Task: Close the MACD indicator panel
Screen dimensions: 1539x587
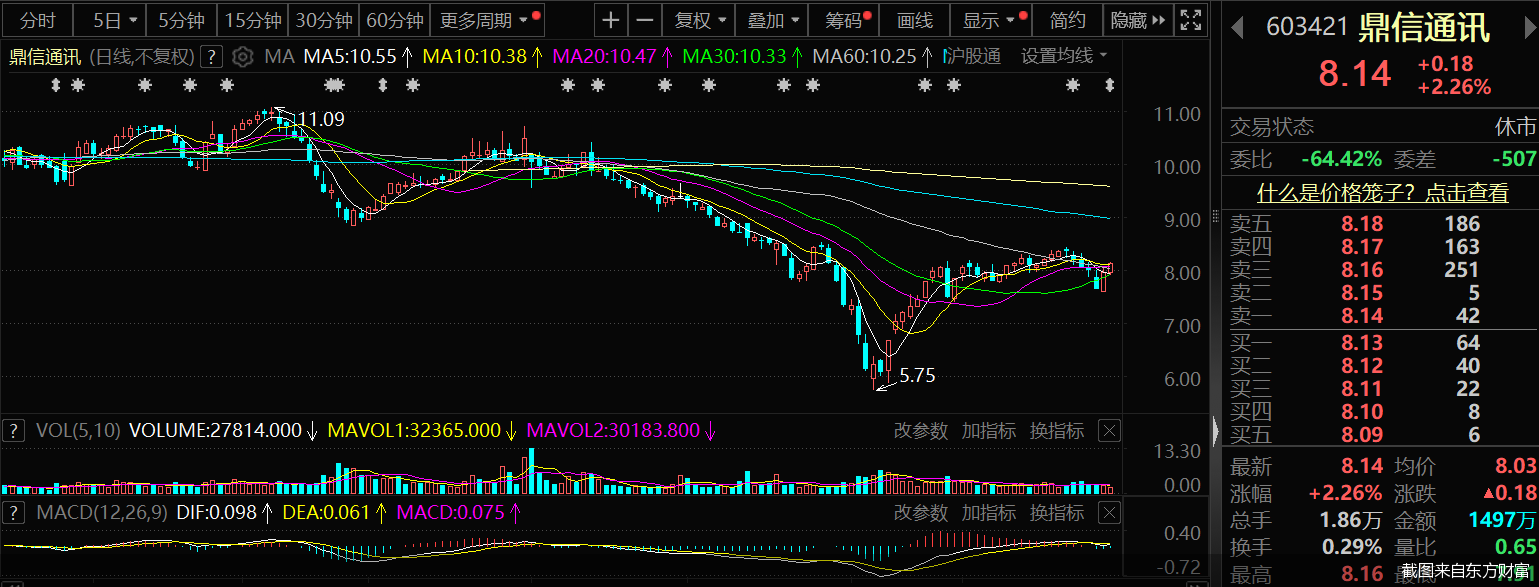Action: (1109, 513)
